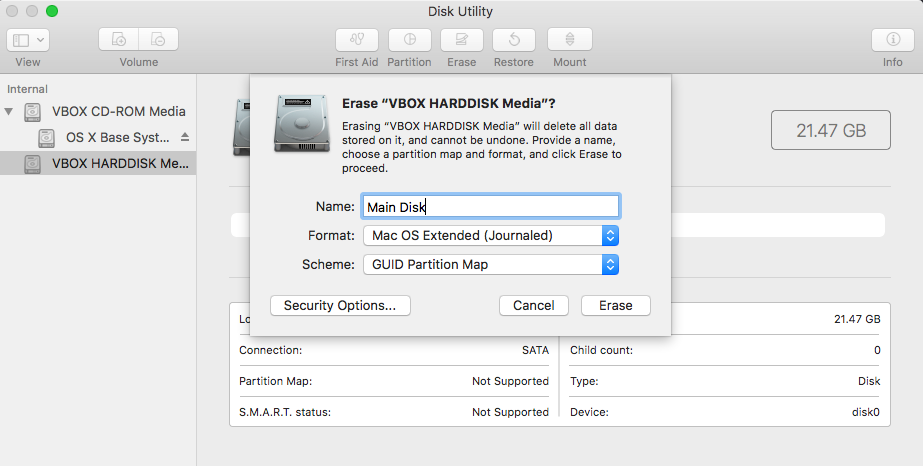This screenshot has width=923, height=466.
Task: Run First Aid from the toolbar
Action: coord(357,39)
